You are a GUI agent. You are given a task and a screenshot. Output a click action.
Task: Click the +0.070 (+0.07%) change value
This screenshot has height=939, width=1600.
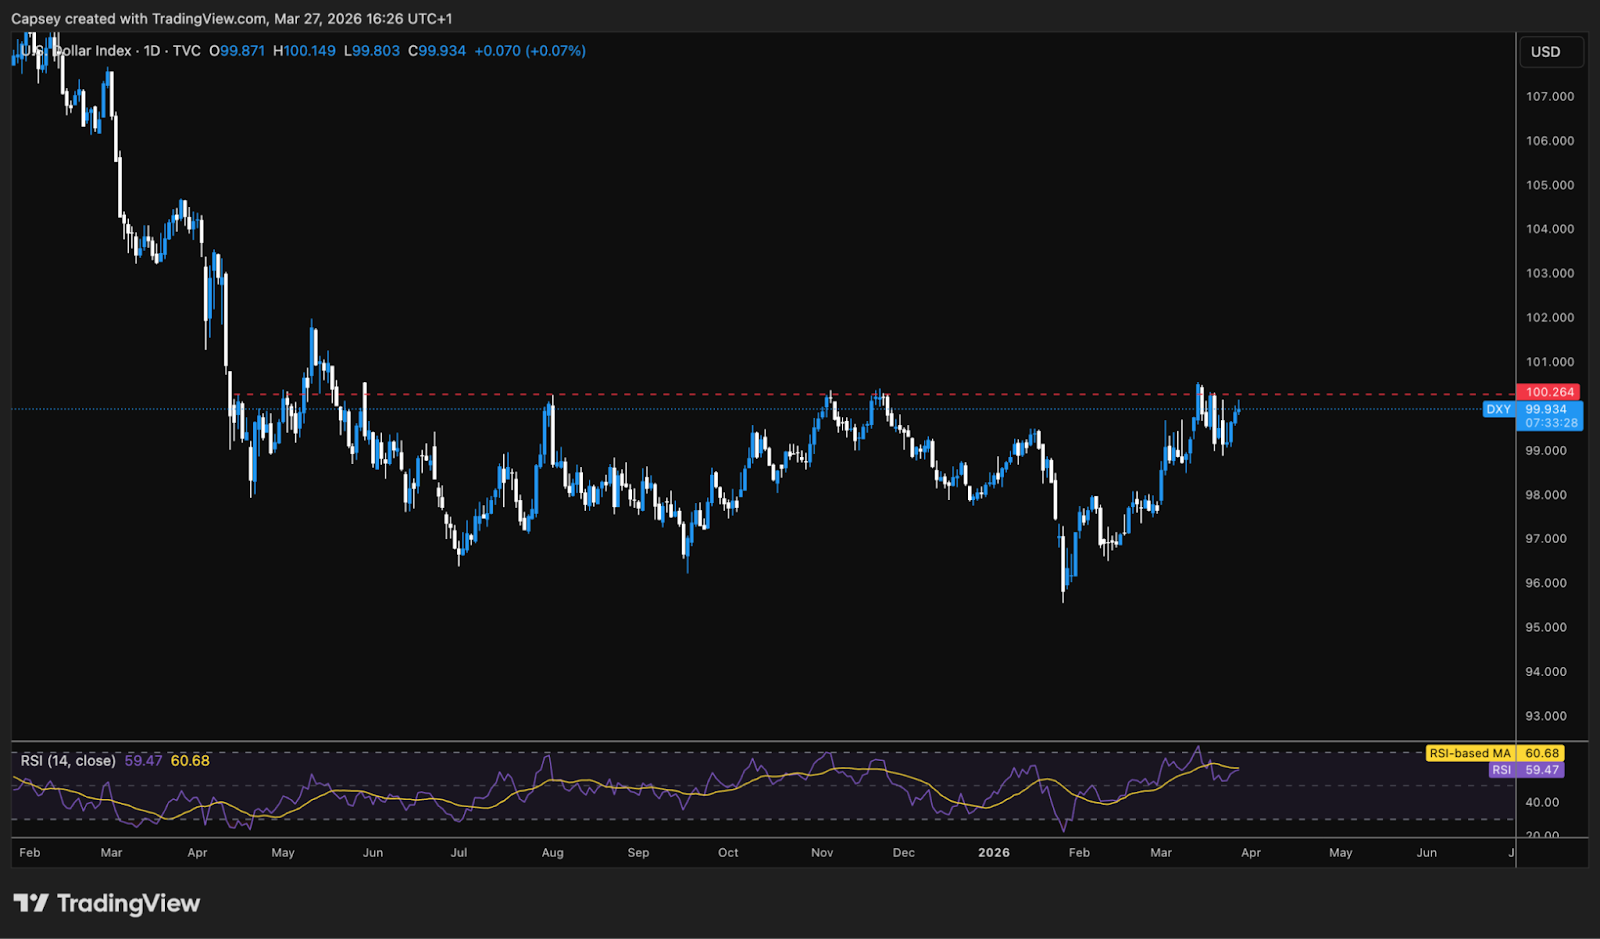[532, 50]
